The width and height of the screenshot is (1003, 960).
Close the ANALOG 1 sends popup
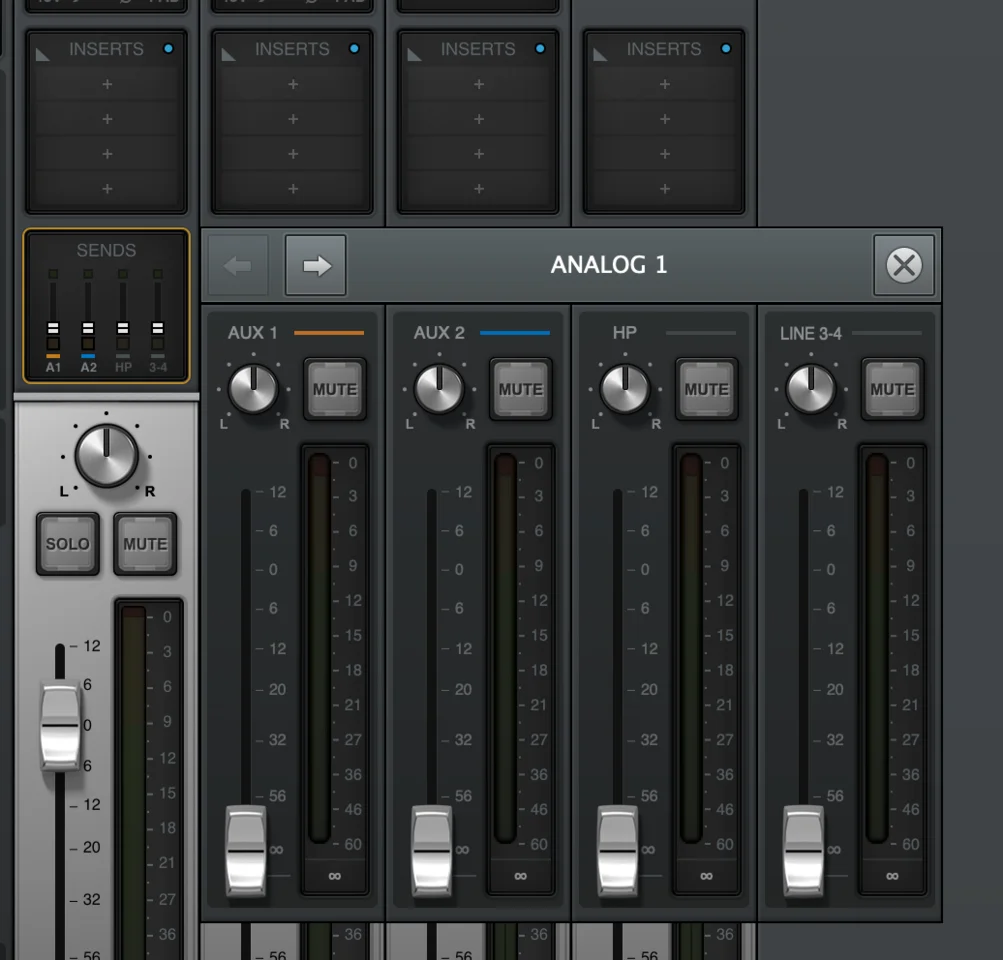point(903,266)
